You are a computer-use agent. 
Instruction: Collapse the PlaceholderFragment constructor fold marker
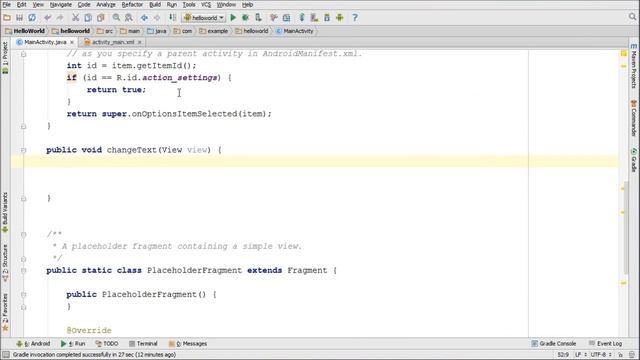tap(23, 295)
